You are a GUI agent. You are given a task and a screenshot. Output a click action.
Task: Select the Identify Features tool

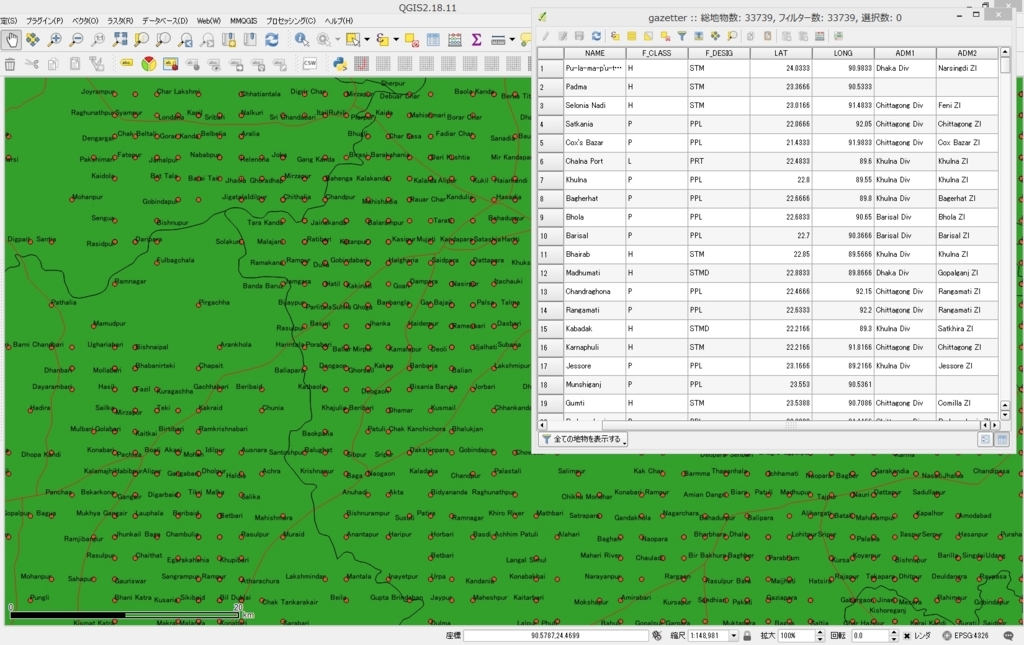(x=302, y=40)
